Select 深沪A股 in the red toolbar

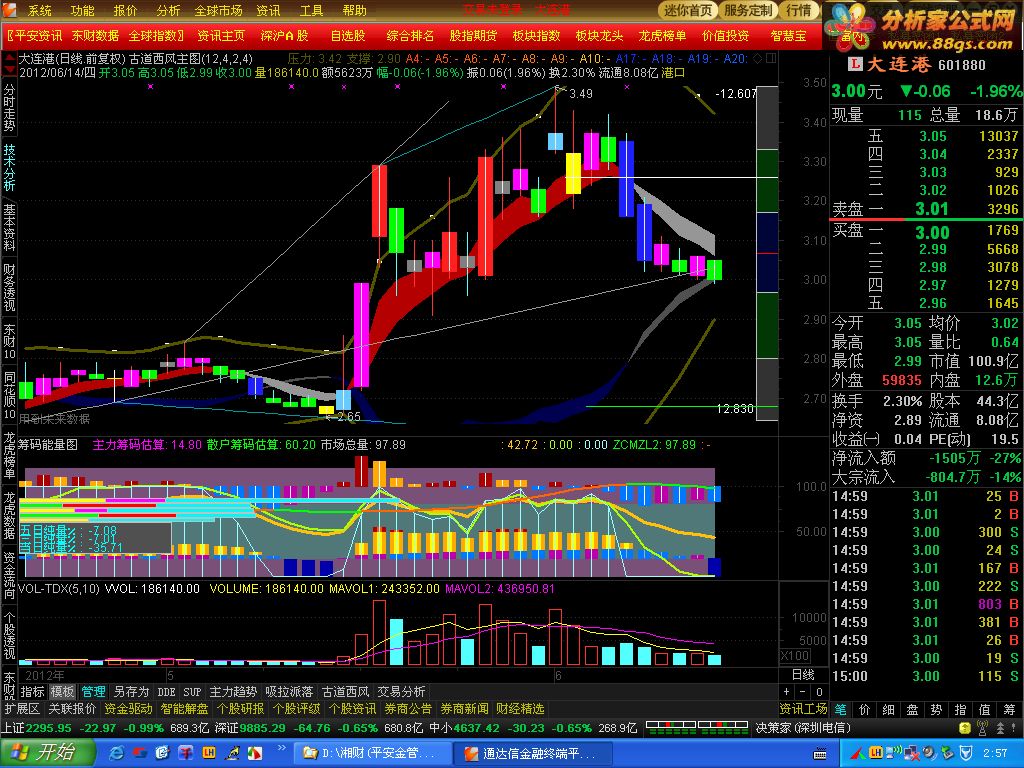coord(284,35)
